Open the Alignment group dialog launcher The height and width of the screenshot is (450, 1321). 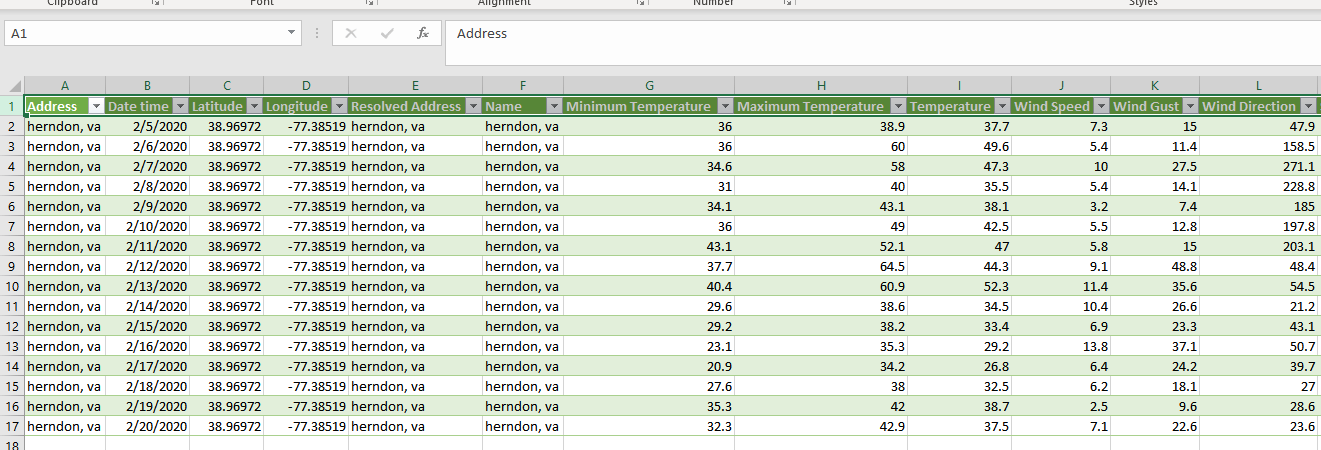pos(641,3)
